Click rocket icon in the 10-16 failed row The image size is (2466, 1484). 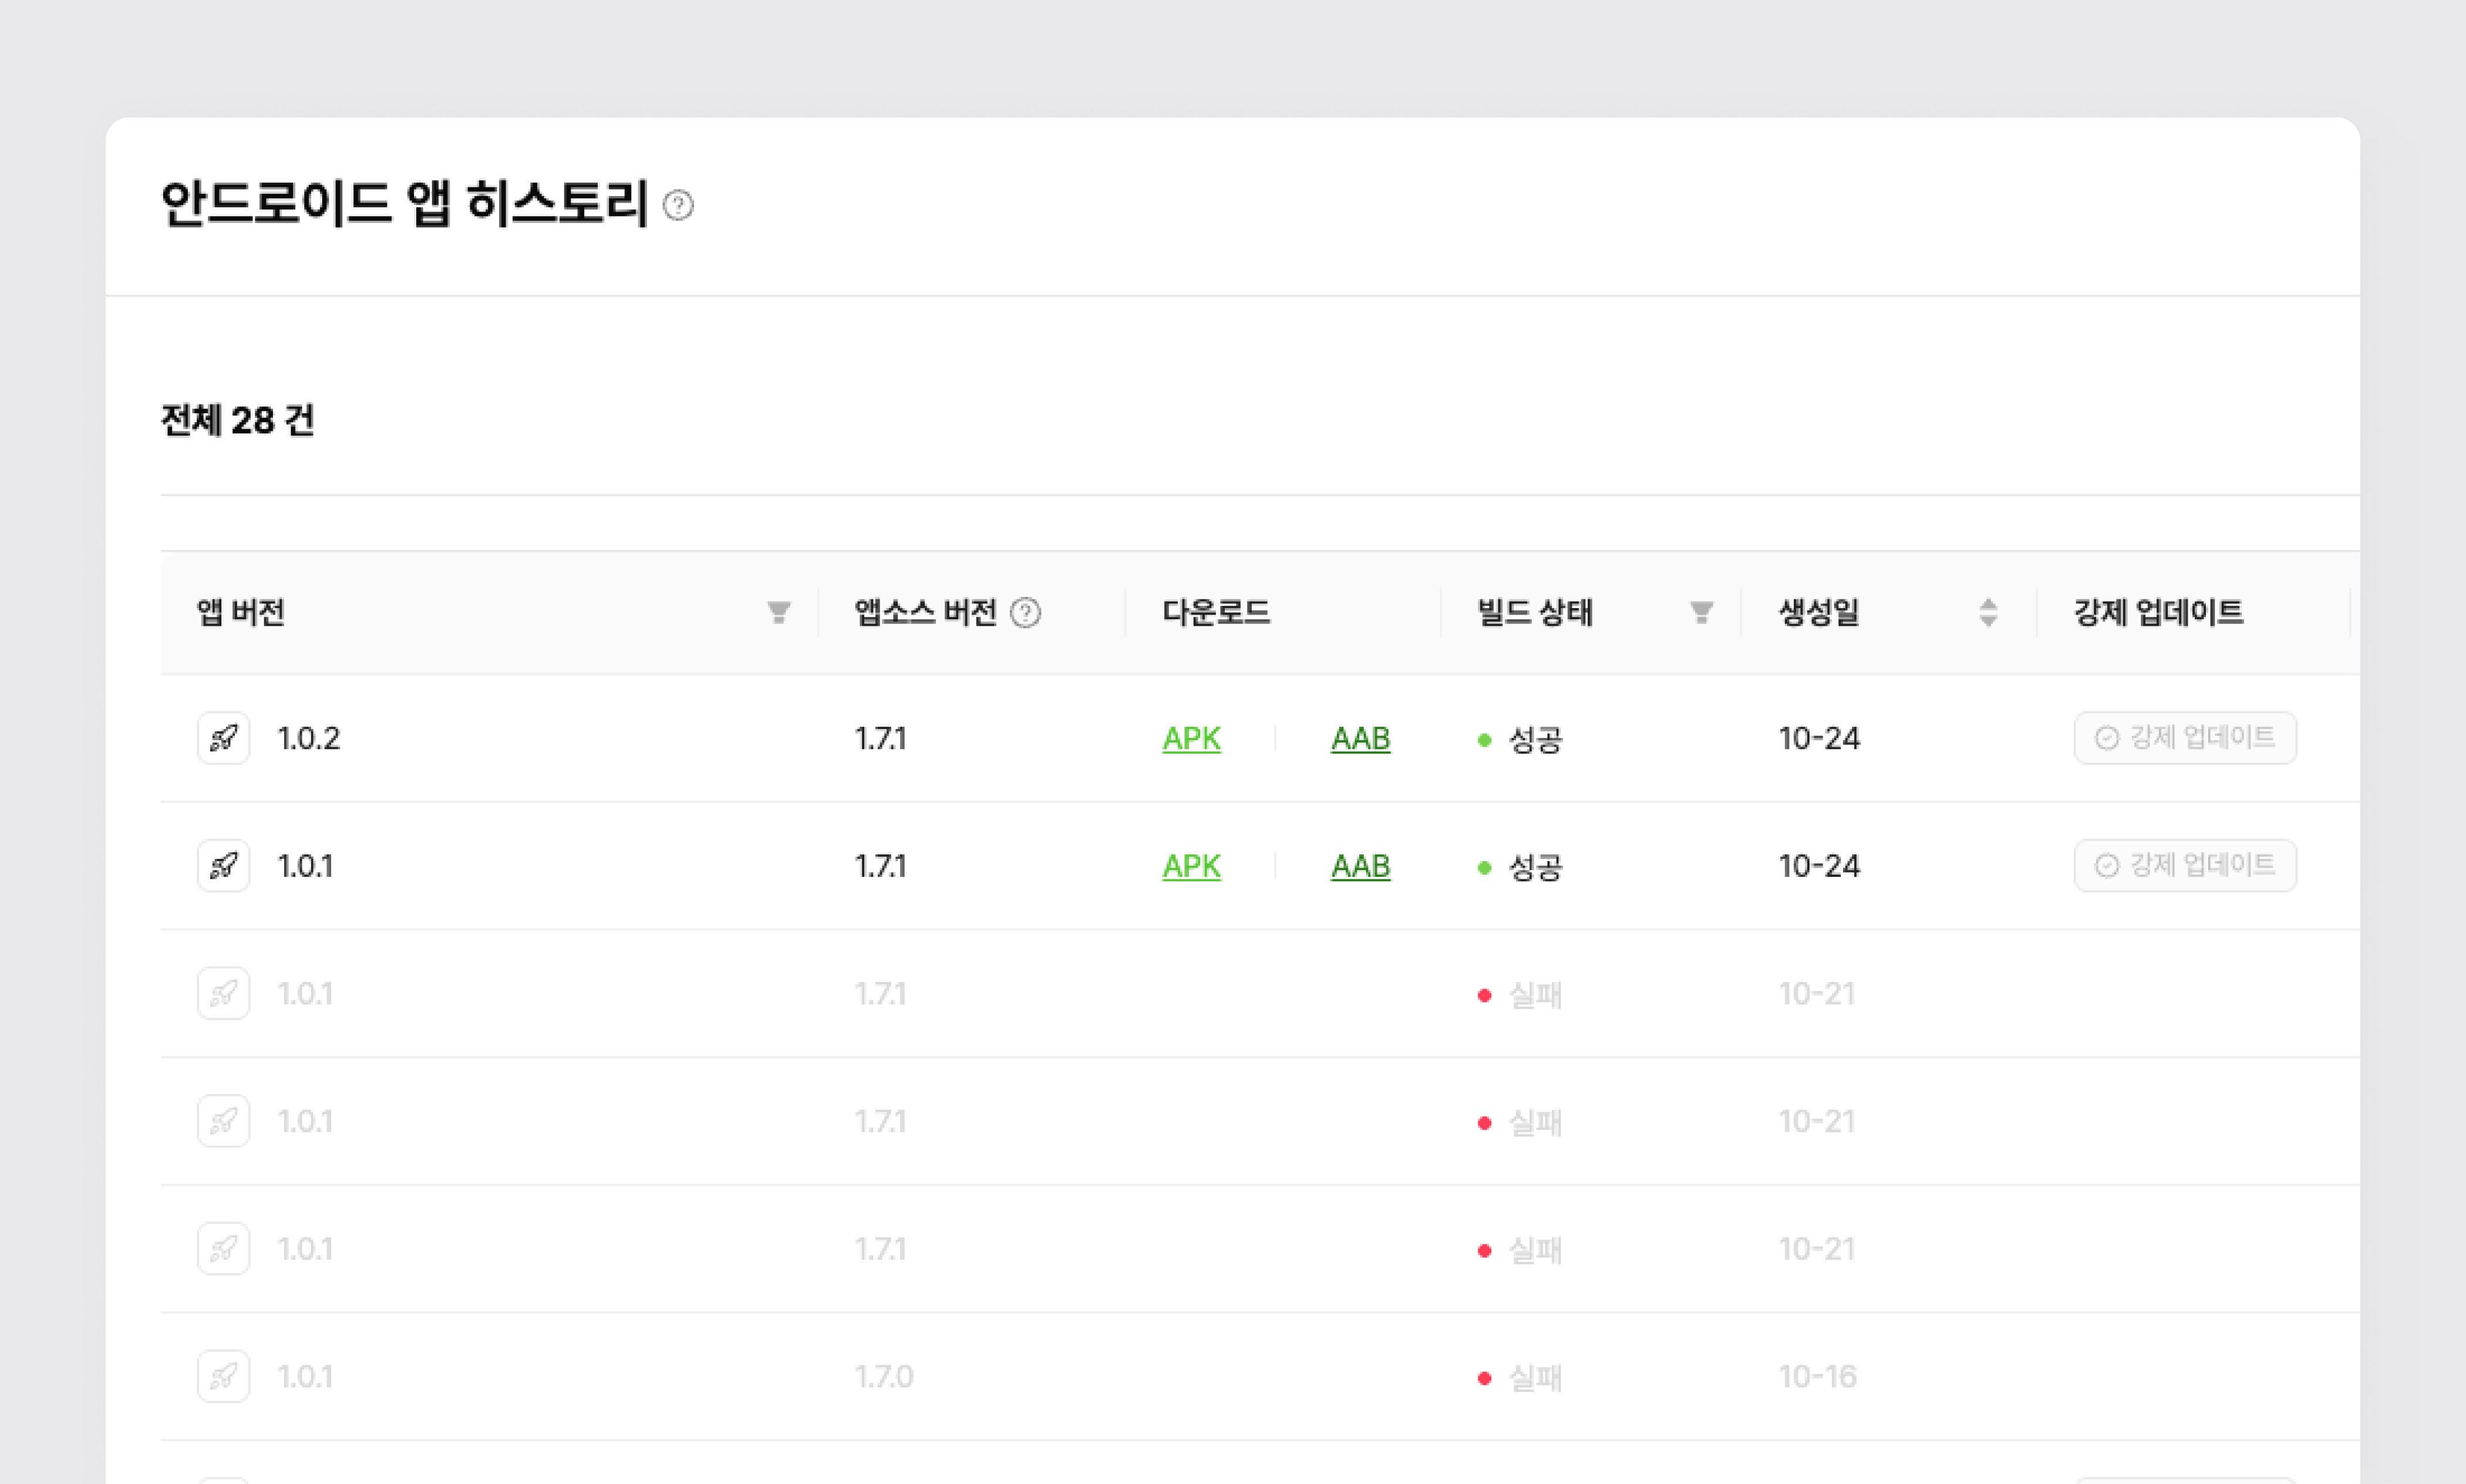[x=223, y=1376]
